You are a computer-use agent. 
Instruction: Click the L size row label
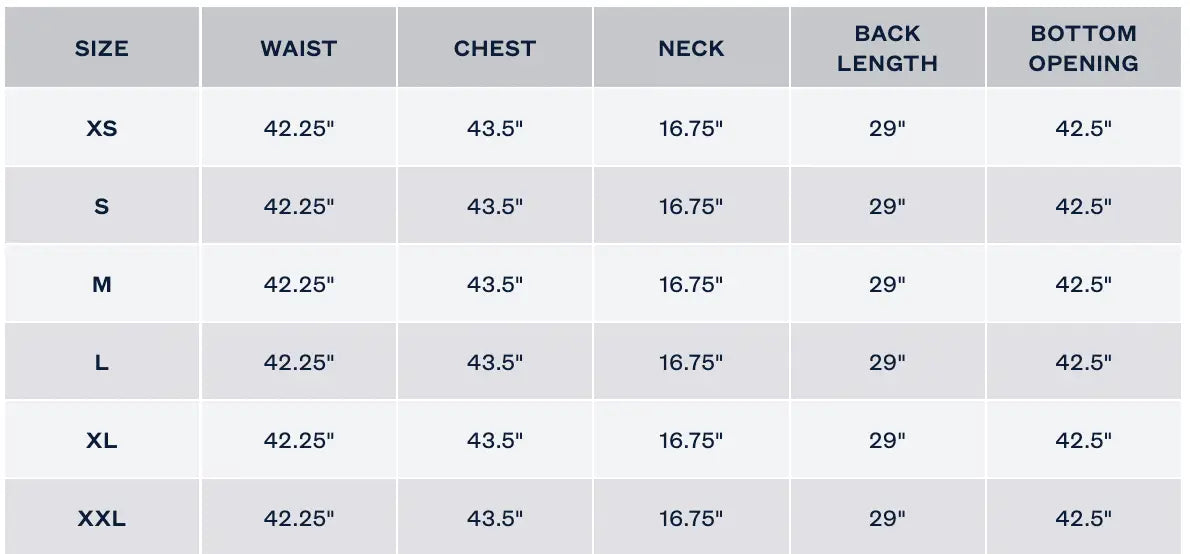click(x=101, y=362)
